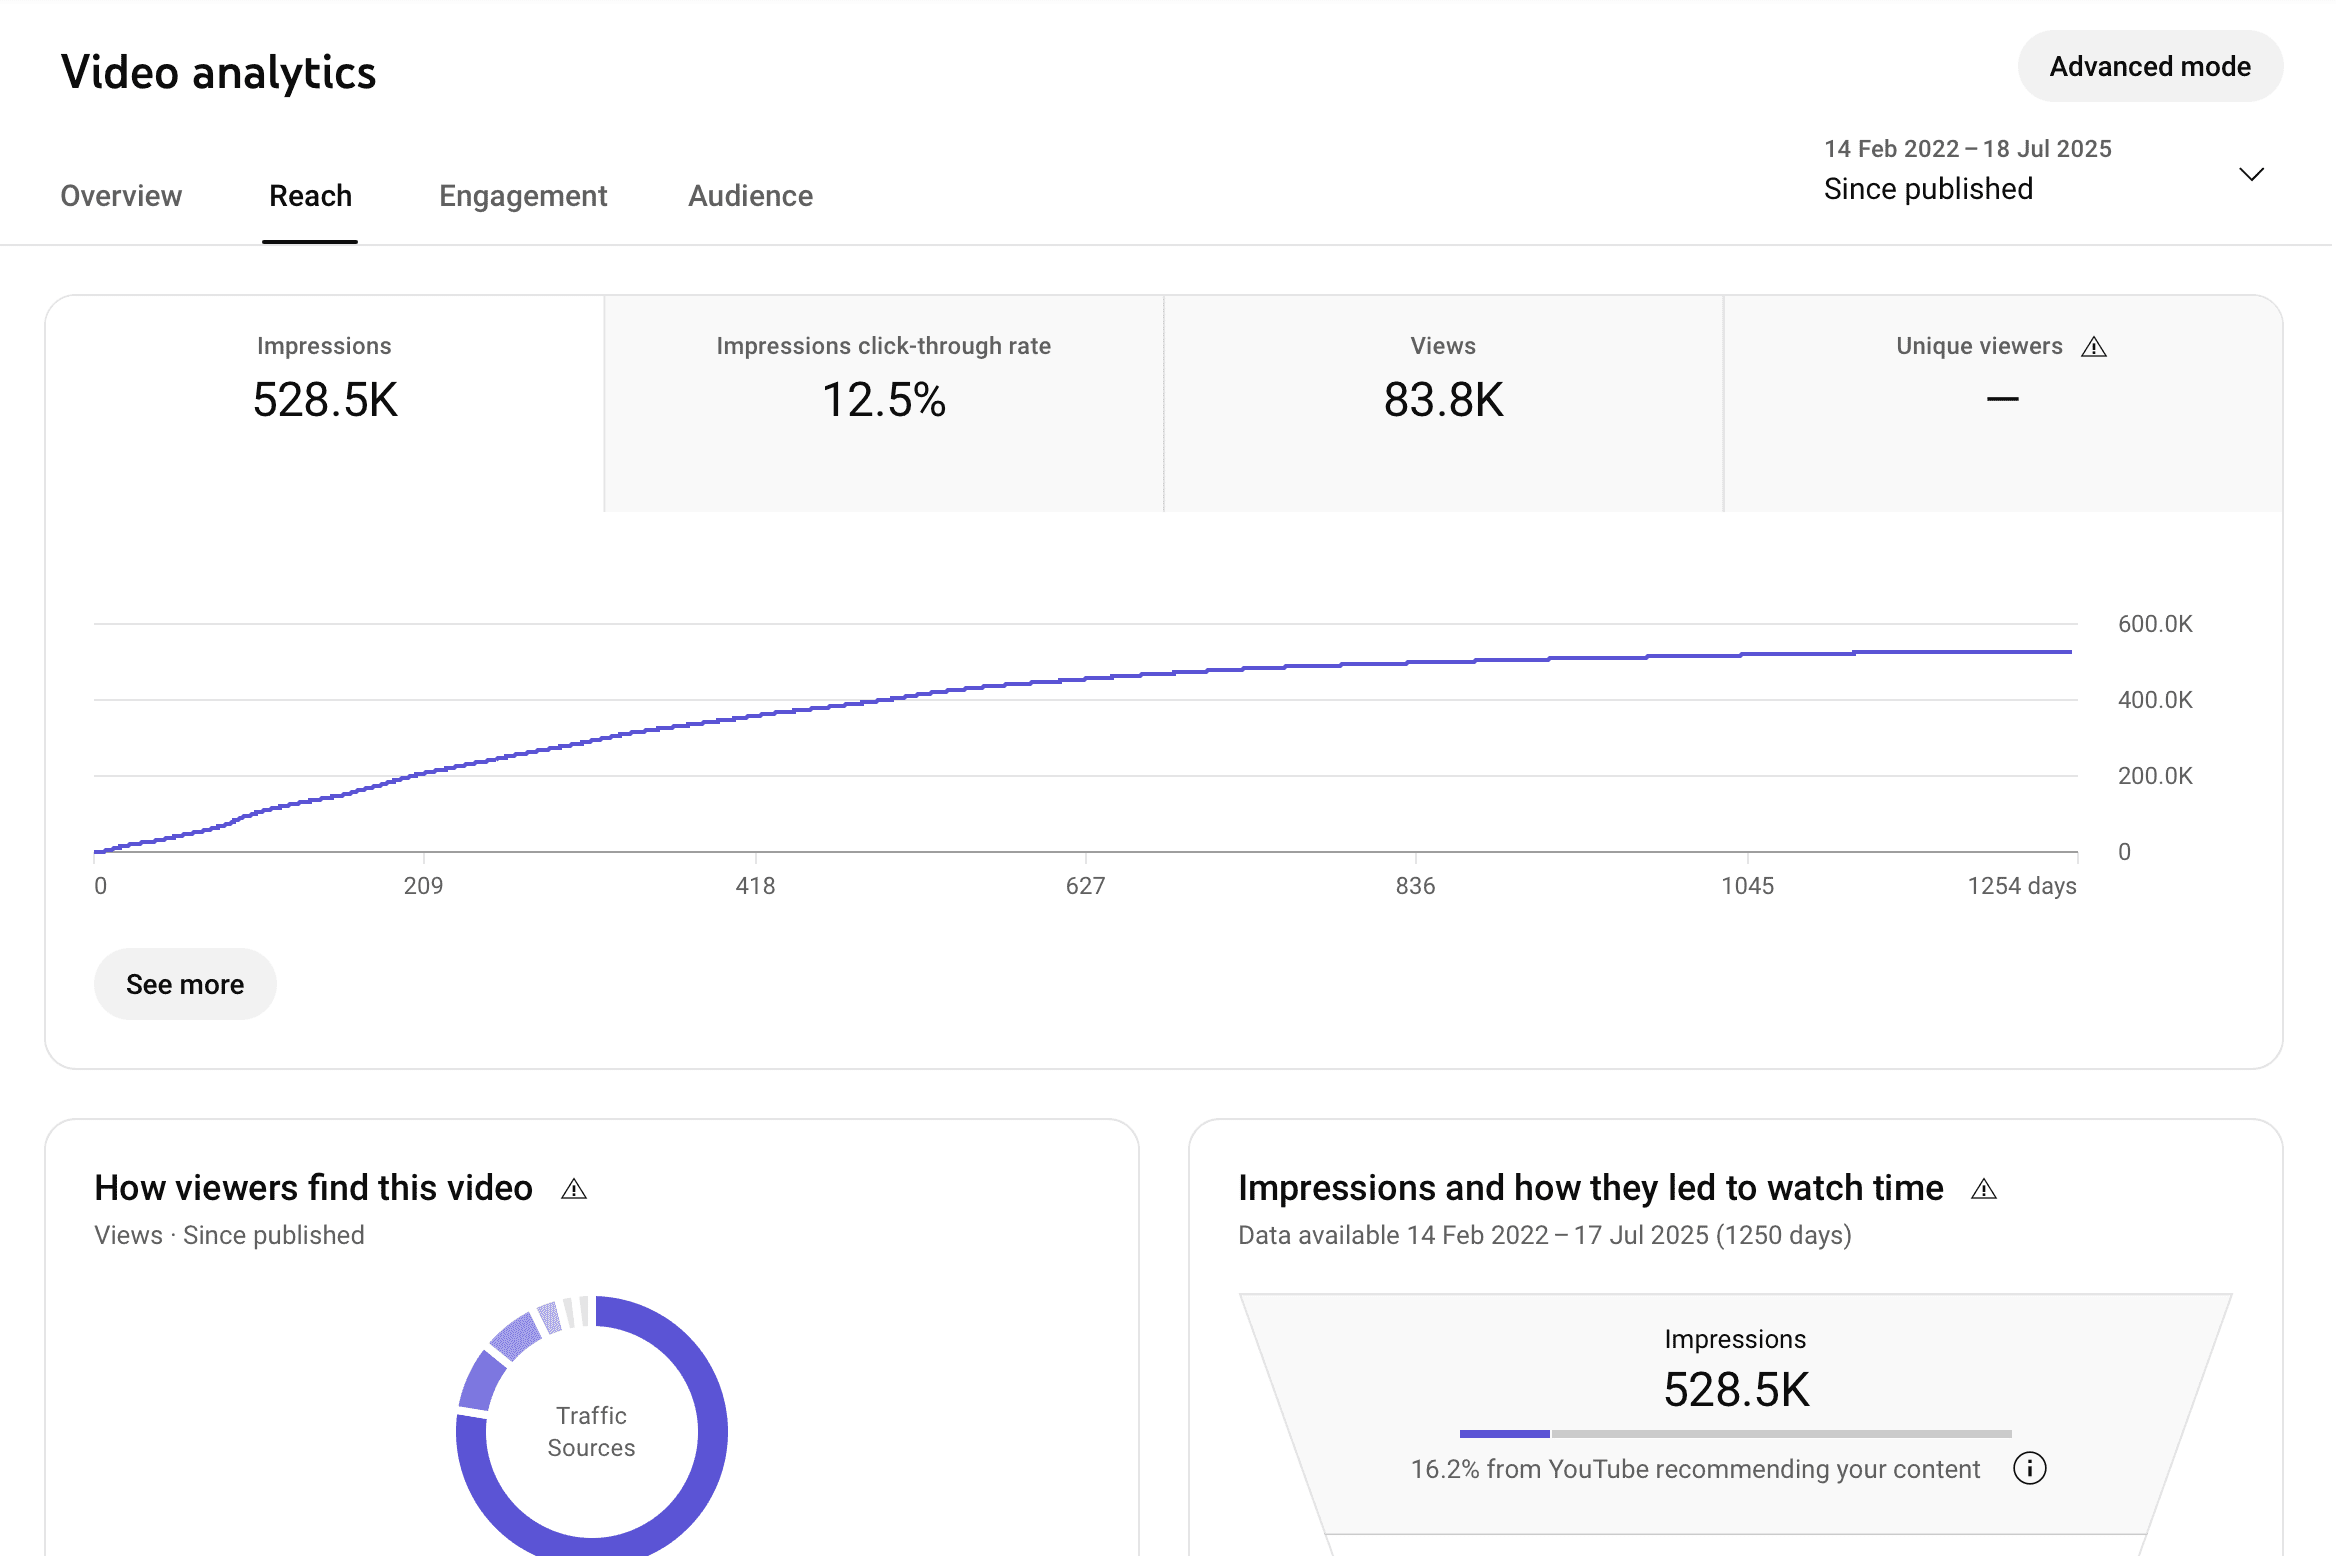The width and height of the screenshot is (2336, 1556).
Task: Click the warning icon beside How viewers find this video
Action: 574,1189
